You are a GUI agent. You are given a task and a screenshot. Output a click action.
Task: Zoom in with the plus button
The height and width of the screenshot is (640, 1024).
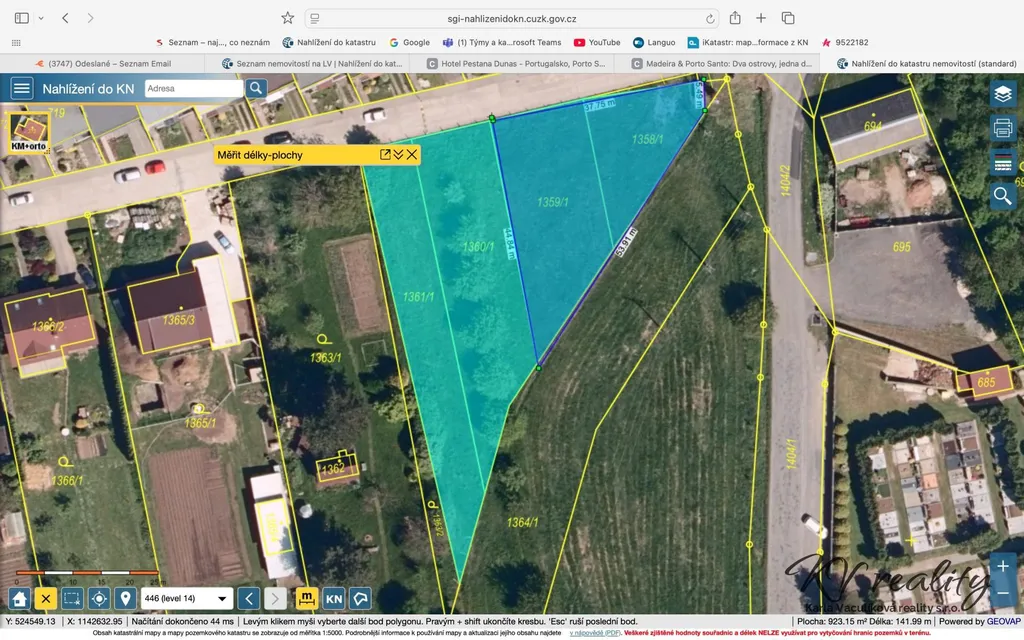pos(1002,566)
